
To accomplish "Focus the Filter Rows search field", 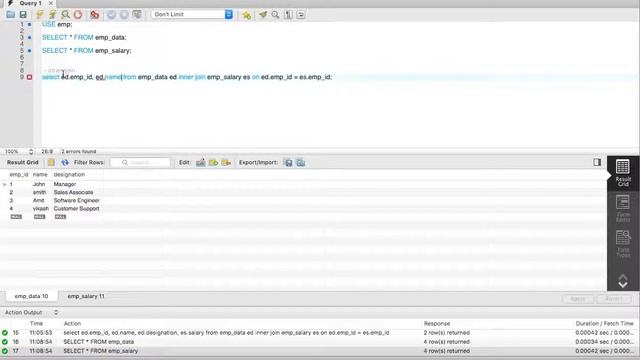I will [x=140, y=162].
